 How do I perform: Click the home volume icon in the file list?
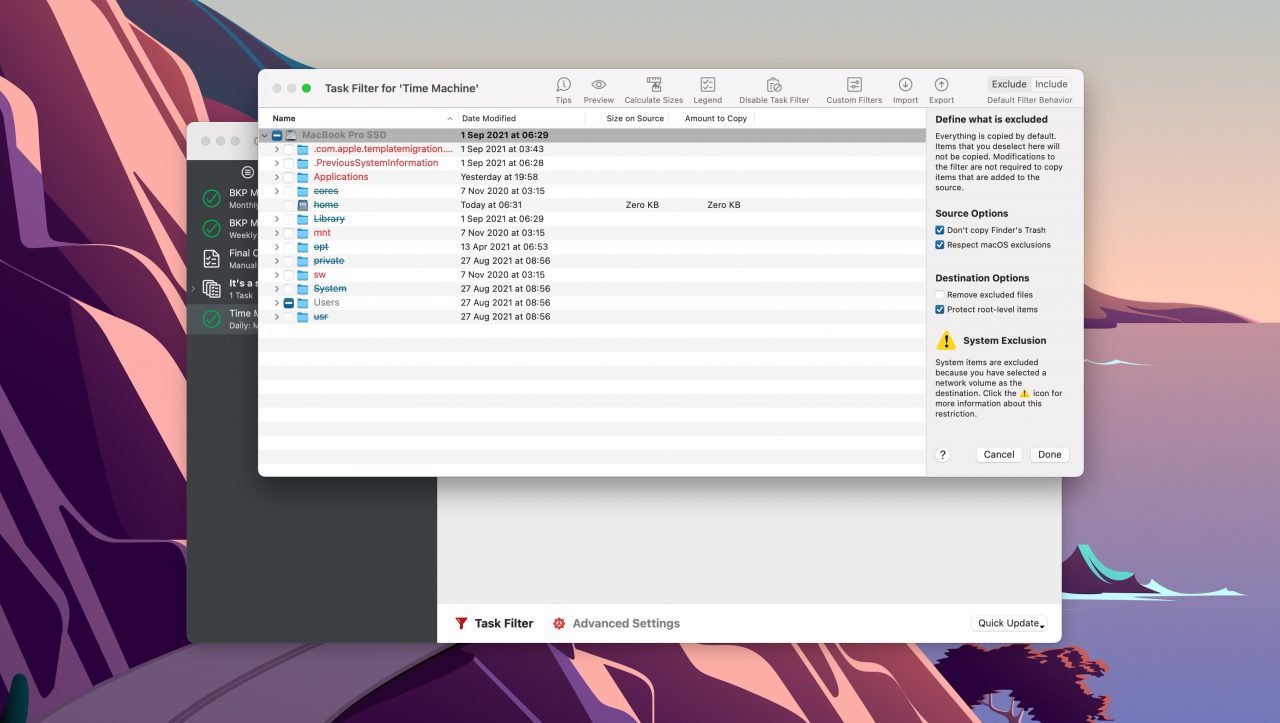(303, 205)
